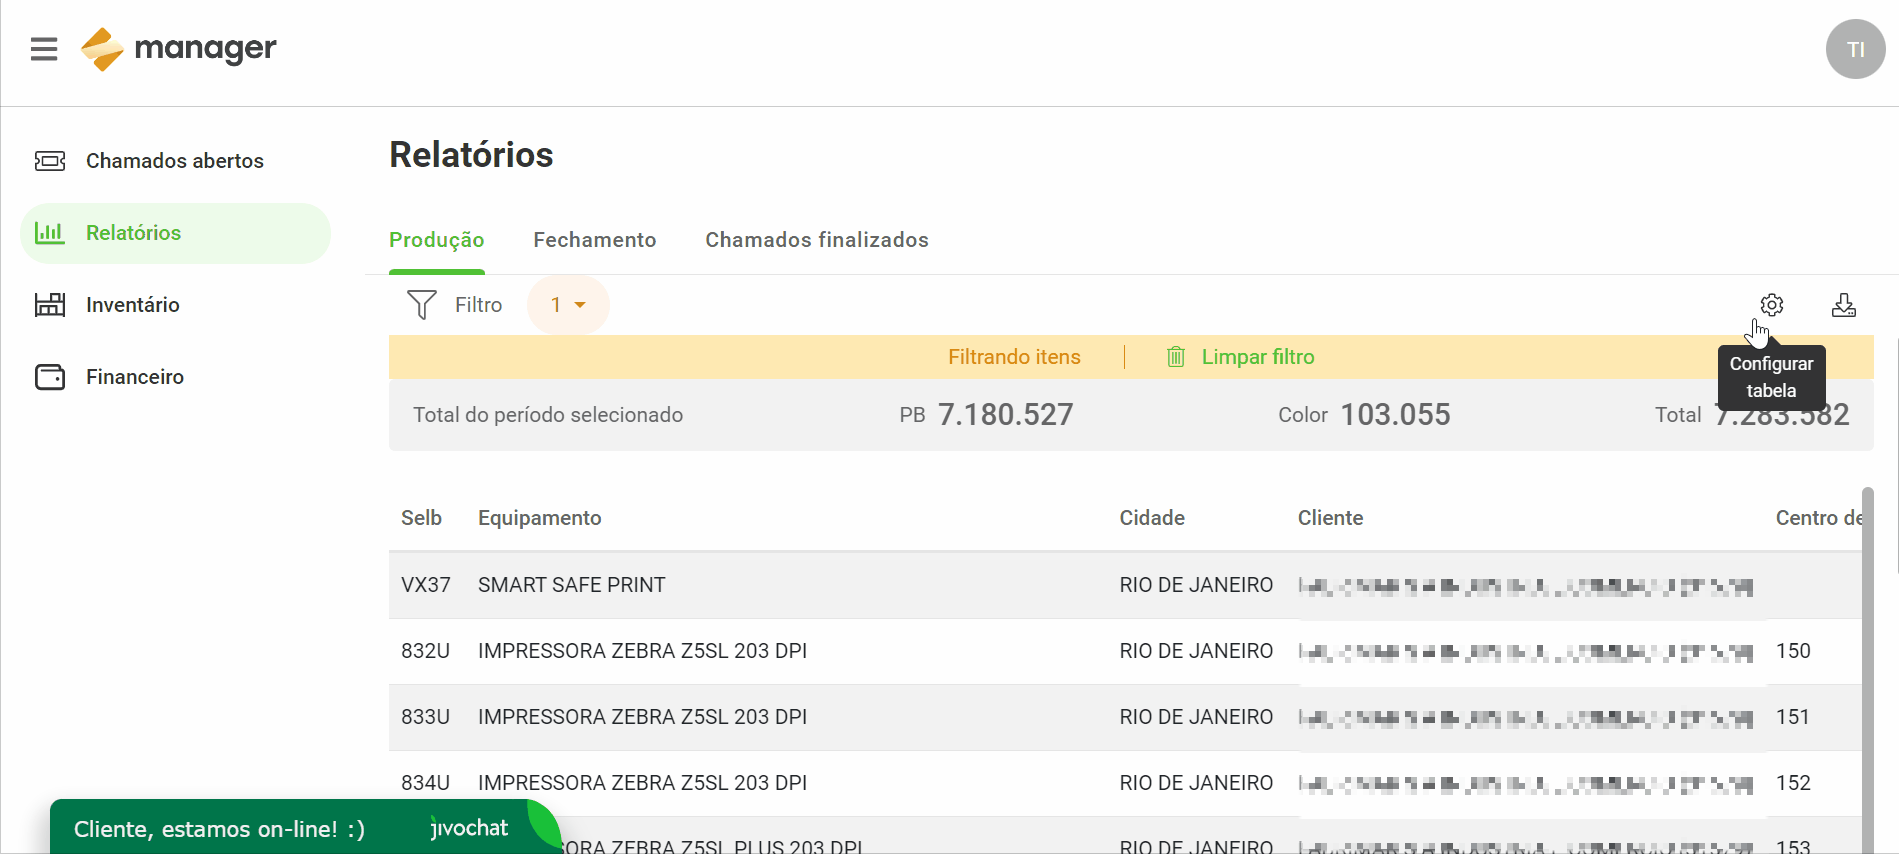Viewport: 1899px width, 854px height.
Task: Open the hamburger navigation menu
Action: pyautogui.click(x=44, y=49)
